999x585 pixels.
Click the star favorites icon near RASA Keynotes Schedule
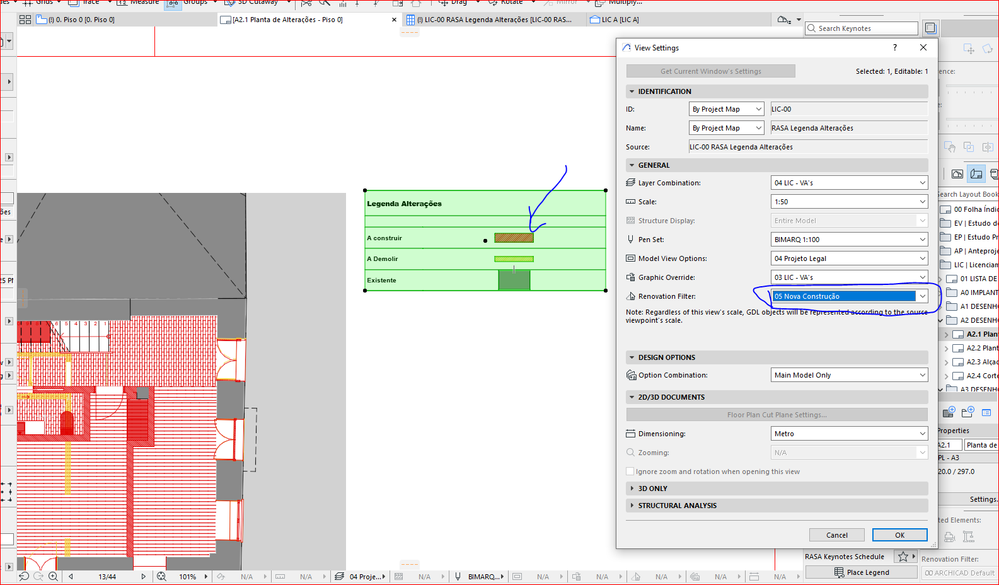pyautogui.click(x=903, y=556)
